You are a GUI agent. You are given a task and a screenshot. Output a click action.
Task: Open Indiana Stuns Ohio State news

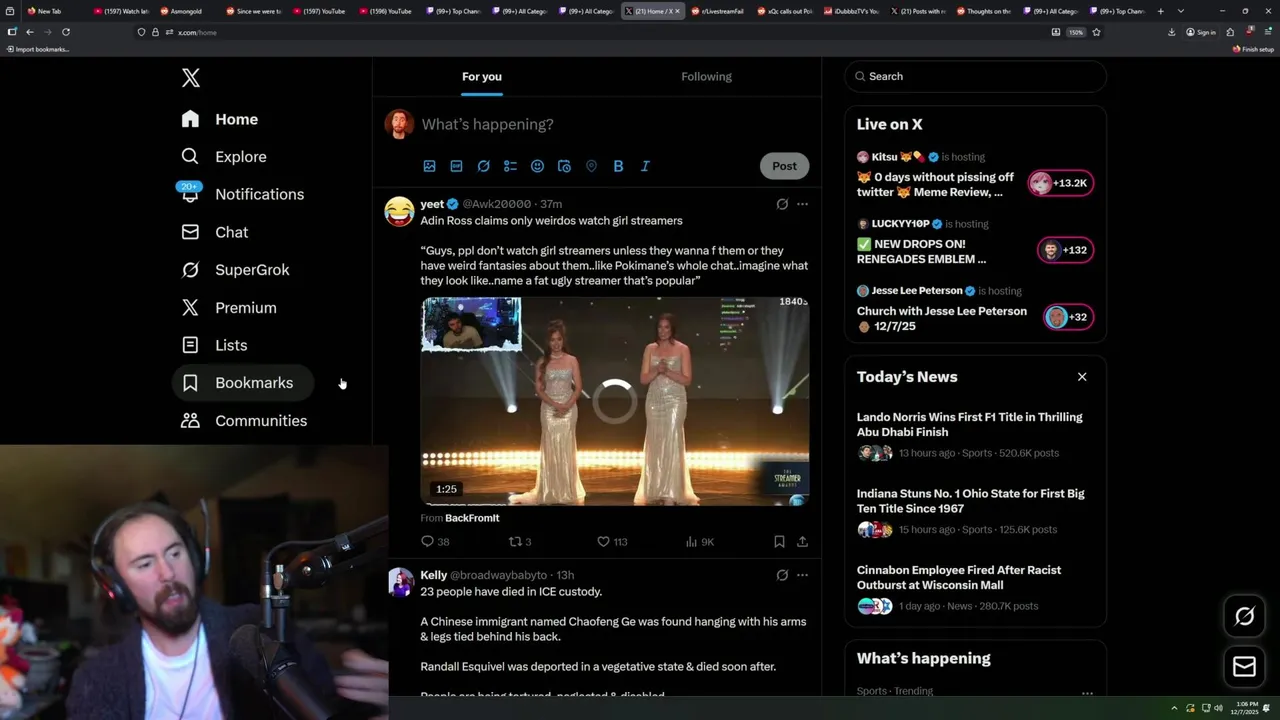[x=975, y=511]
